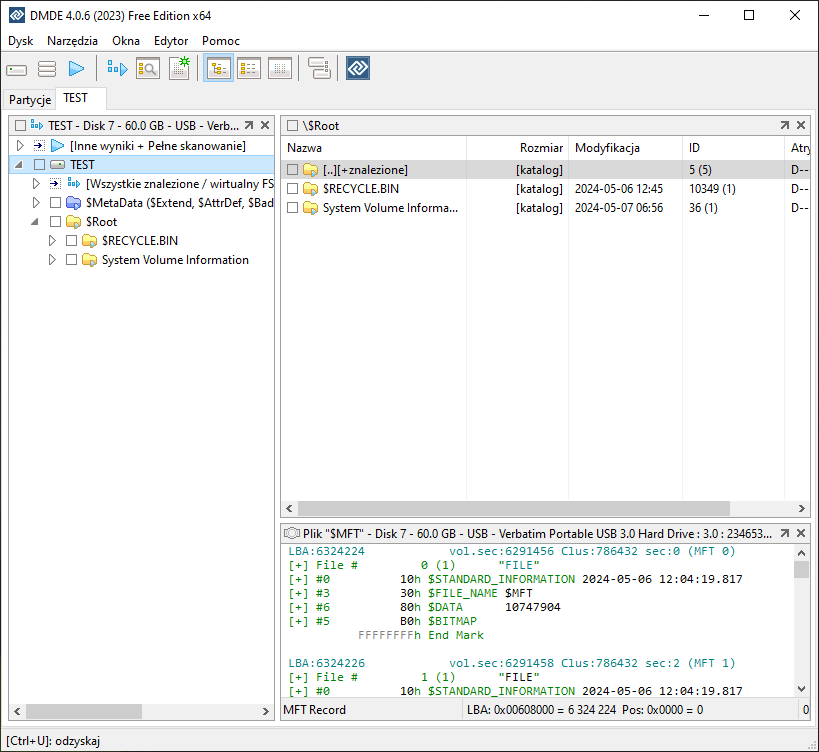819x752 pixels.
Task: Click the System Volume Informa... folder icon in list
Action: (310, 208)
